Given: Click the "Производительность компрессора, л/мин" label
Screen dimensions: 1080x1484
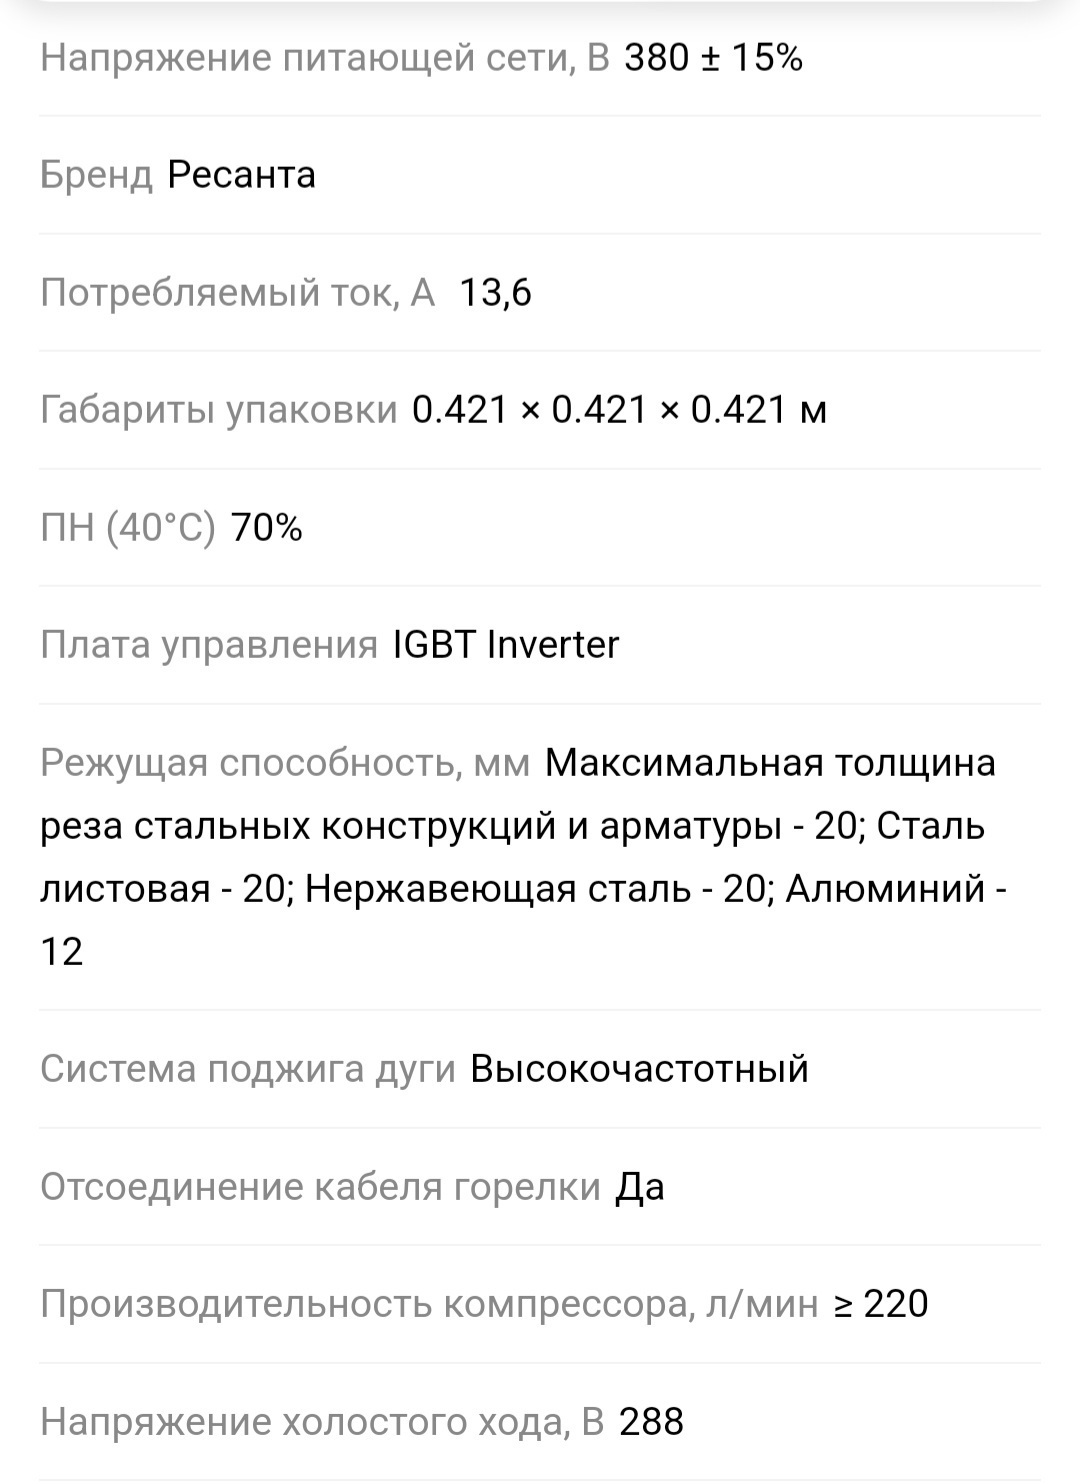Looking at the screenshot, I should [428, 1304].
